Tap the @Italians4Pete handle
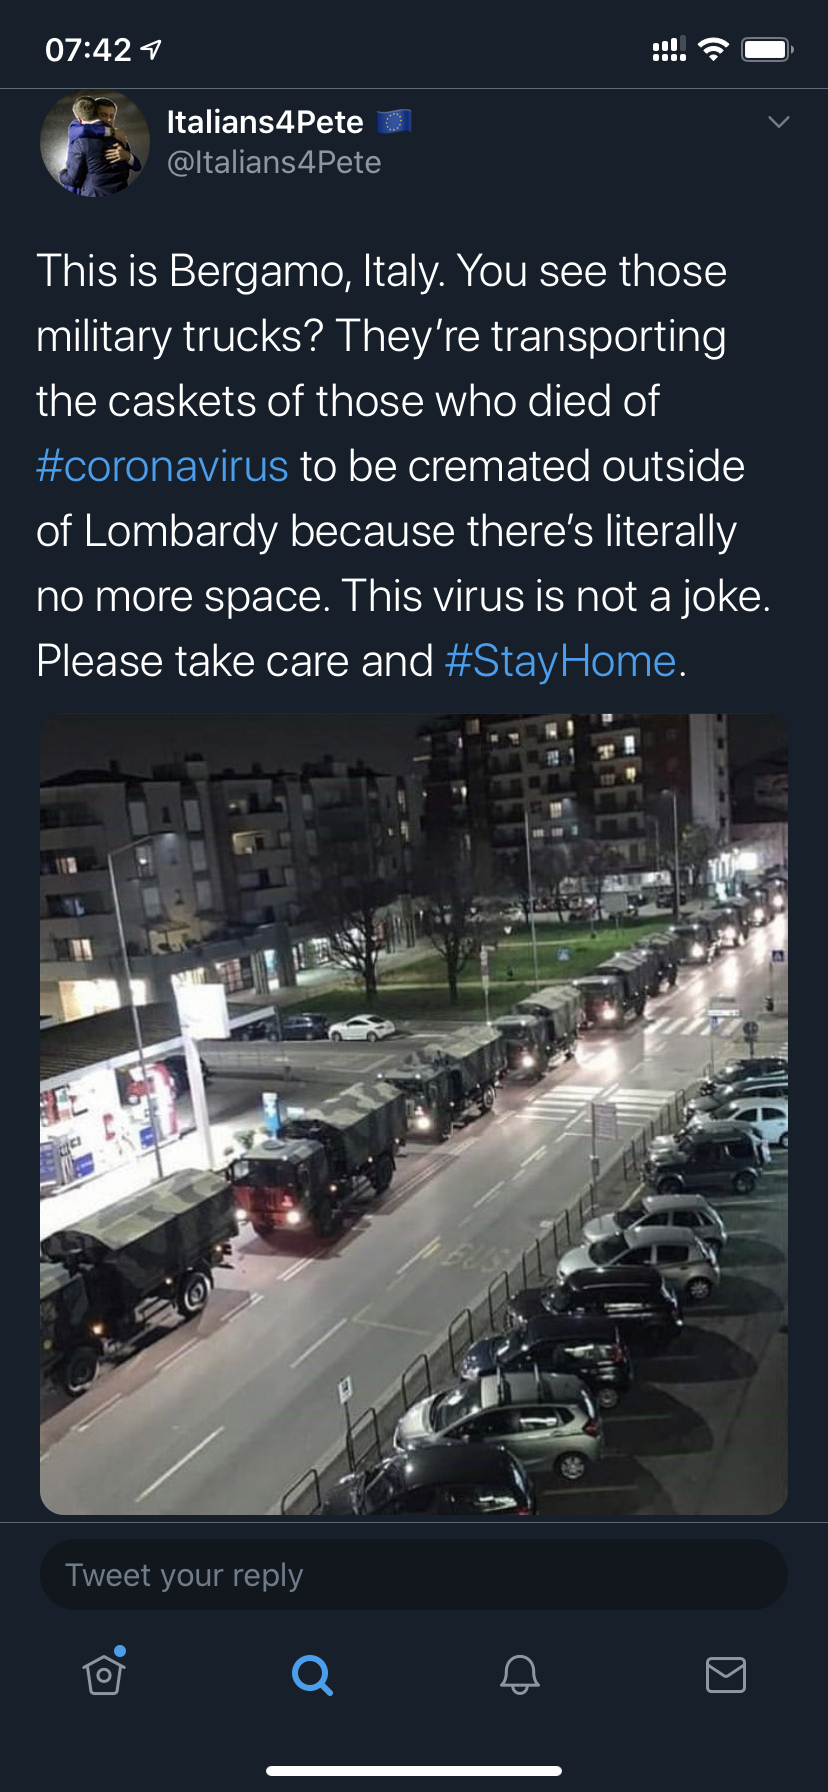The image size is (828, 1792). (274, 162)
